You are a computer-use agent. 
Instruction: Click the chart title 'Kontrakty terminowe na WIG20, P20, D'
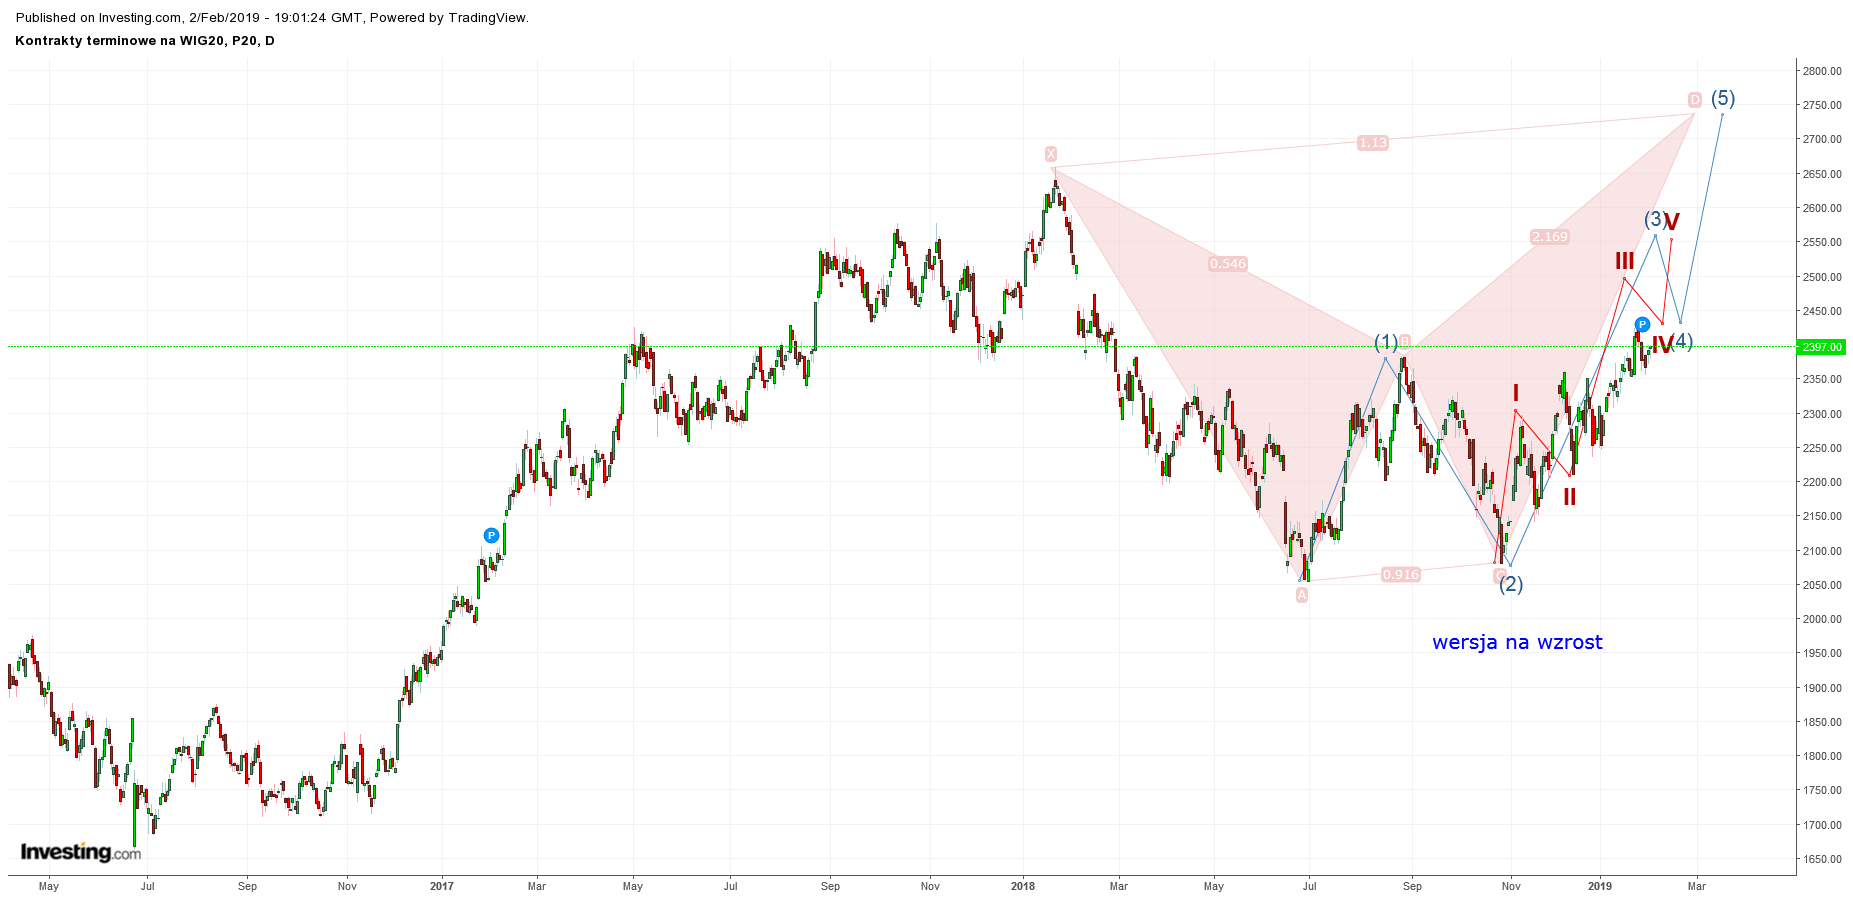pos(145,41)
